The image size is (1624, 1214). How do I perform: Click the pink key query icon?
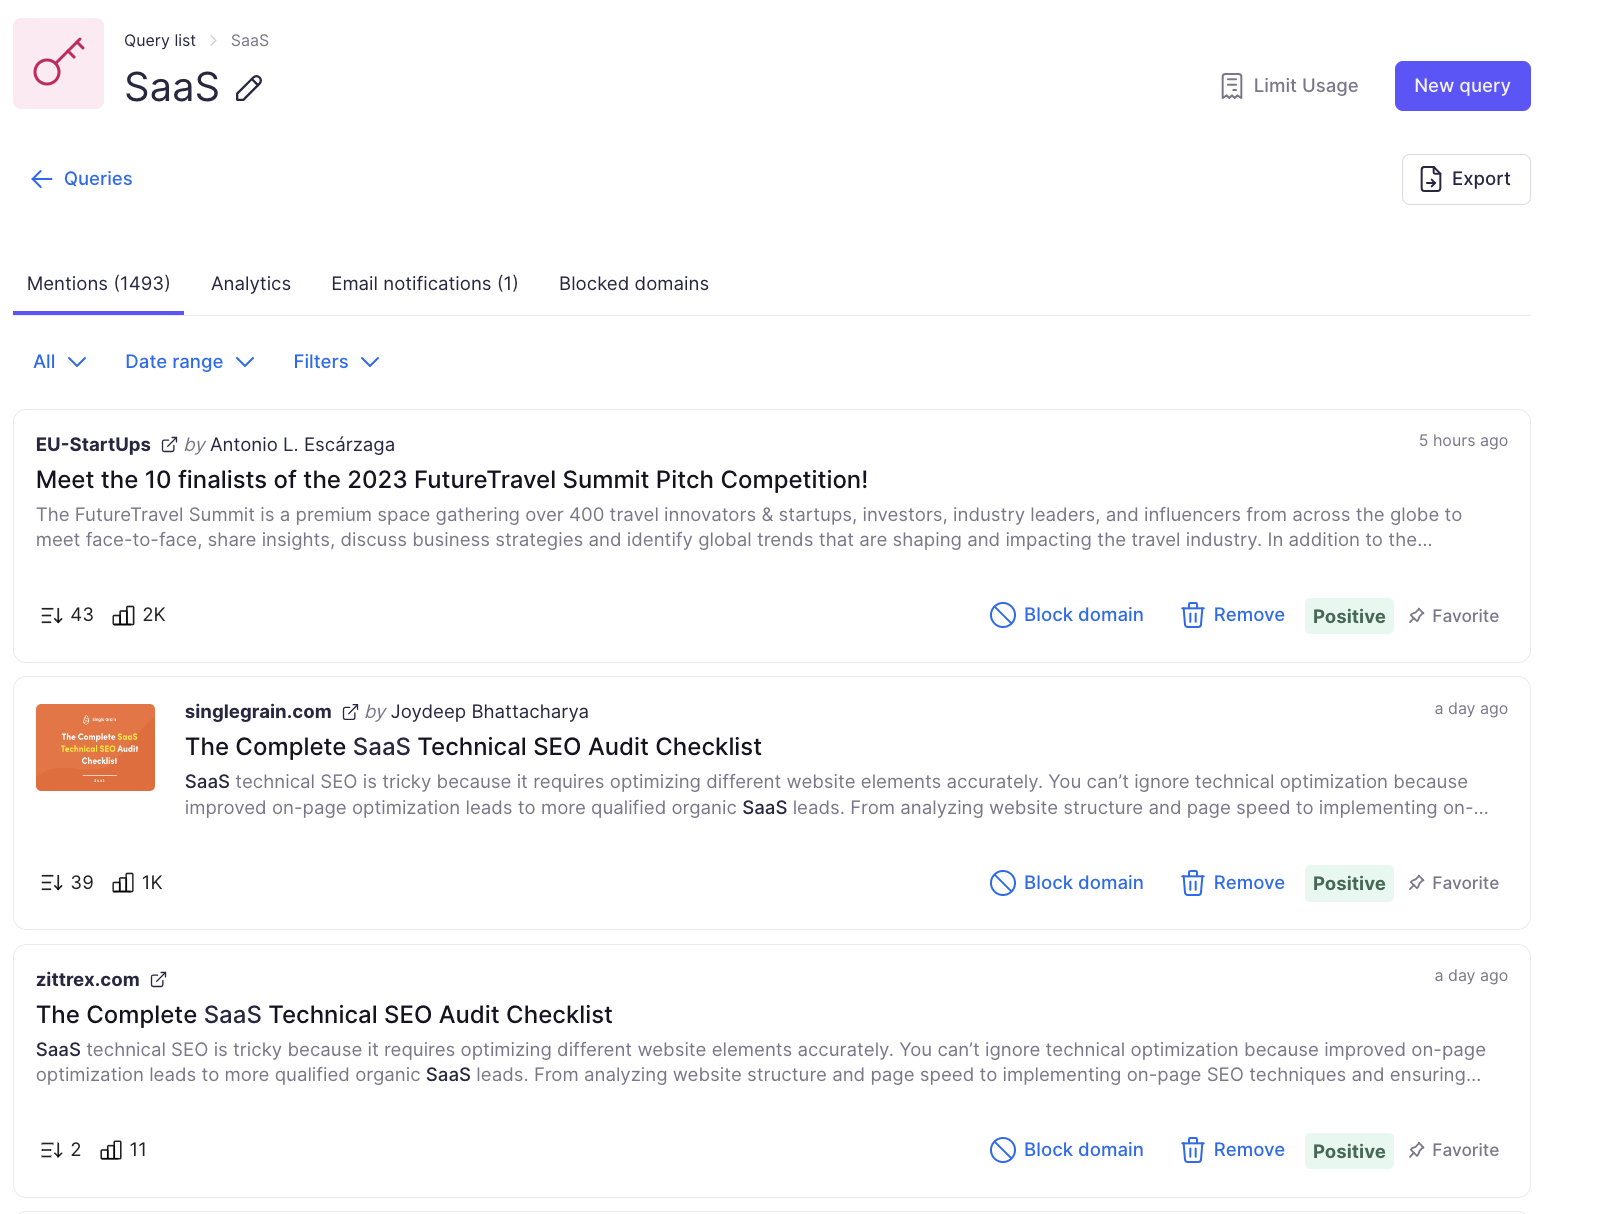point(59,63)
